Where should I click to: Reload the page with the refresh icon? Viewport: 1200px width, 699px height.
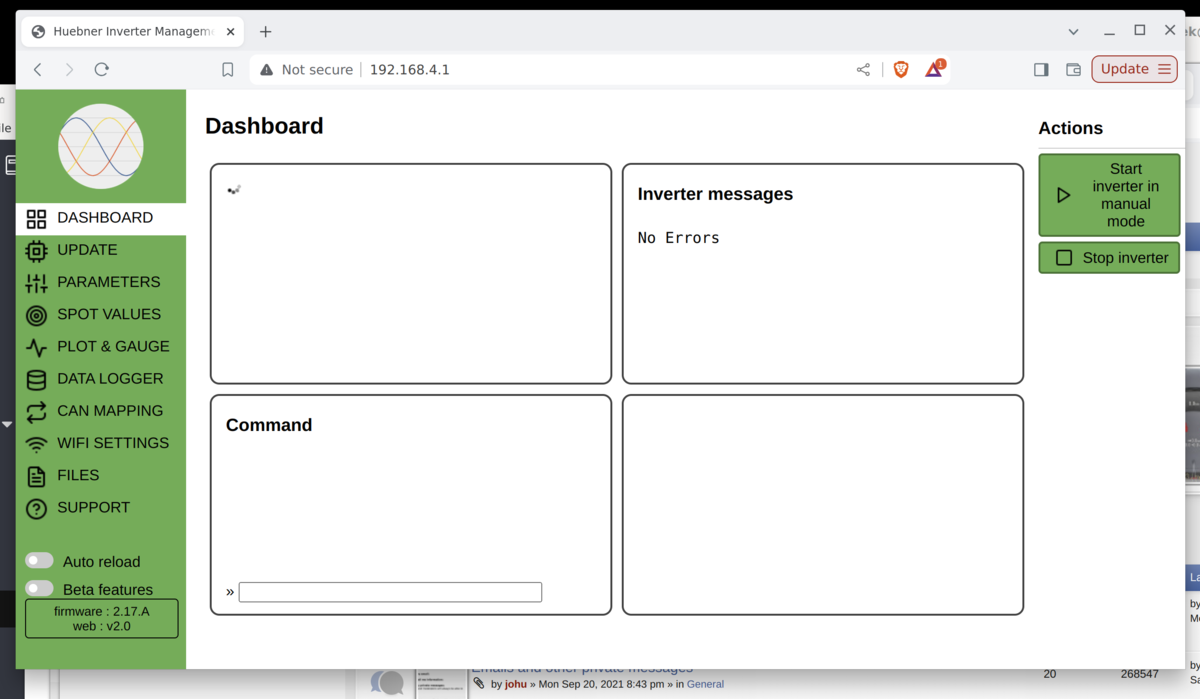(x=101, y=69)
